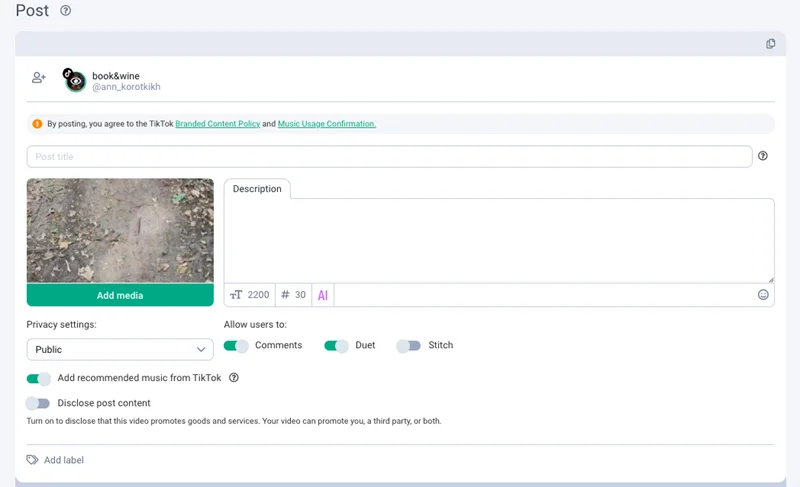Click the help icon beside Post heading
The image size is (800, 487).
pos(66,11)
